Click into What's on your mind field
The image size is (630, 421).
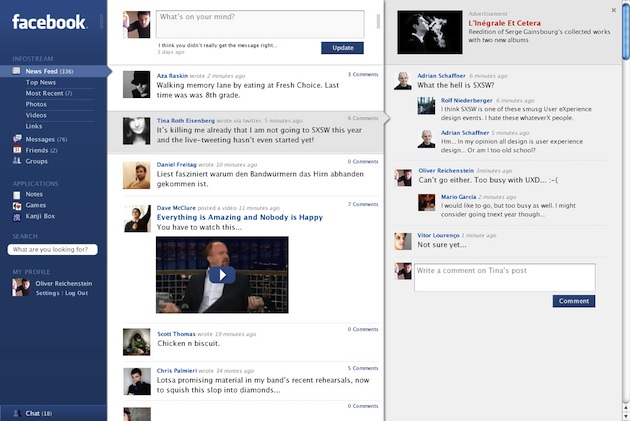(260, 24)
